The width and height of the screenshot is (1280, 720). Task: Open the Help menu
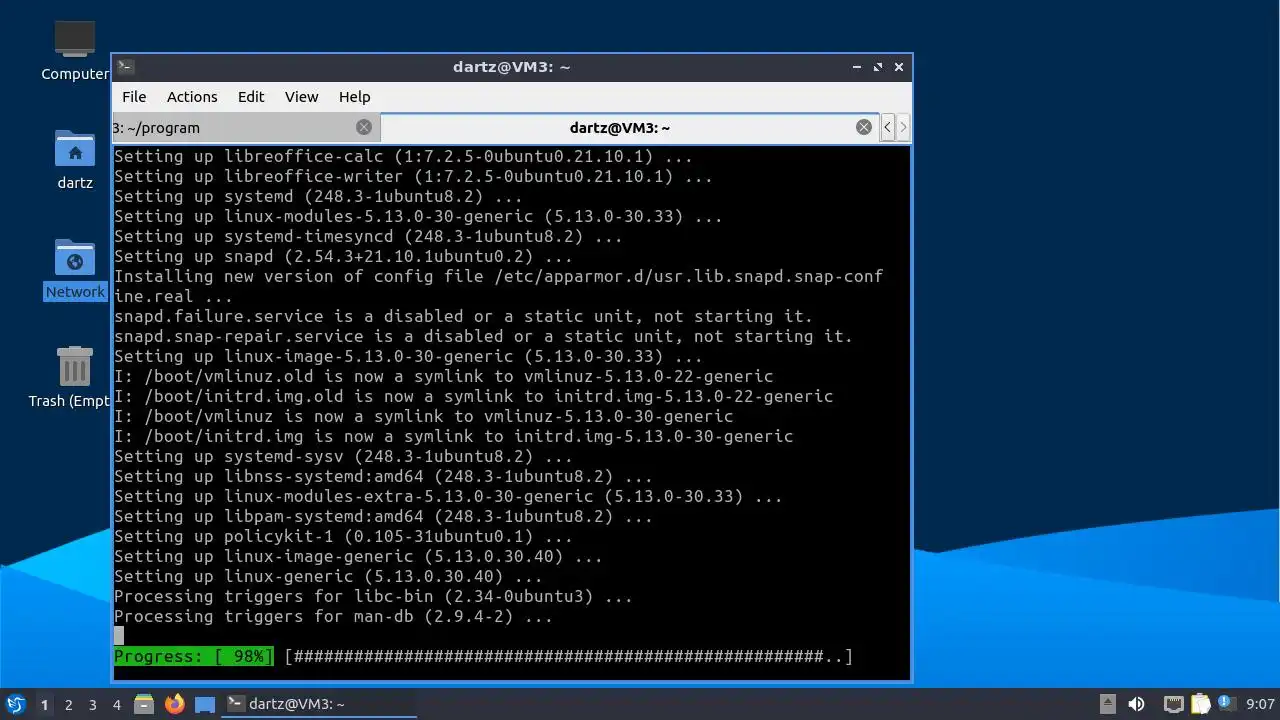[x=354, y=97]
